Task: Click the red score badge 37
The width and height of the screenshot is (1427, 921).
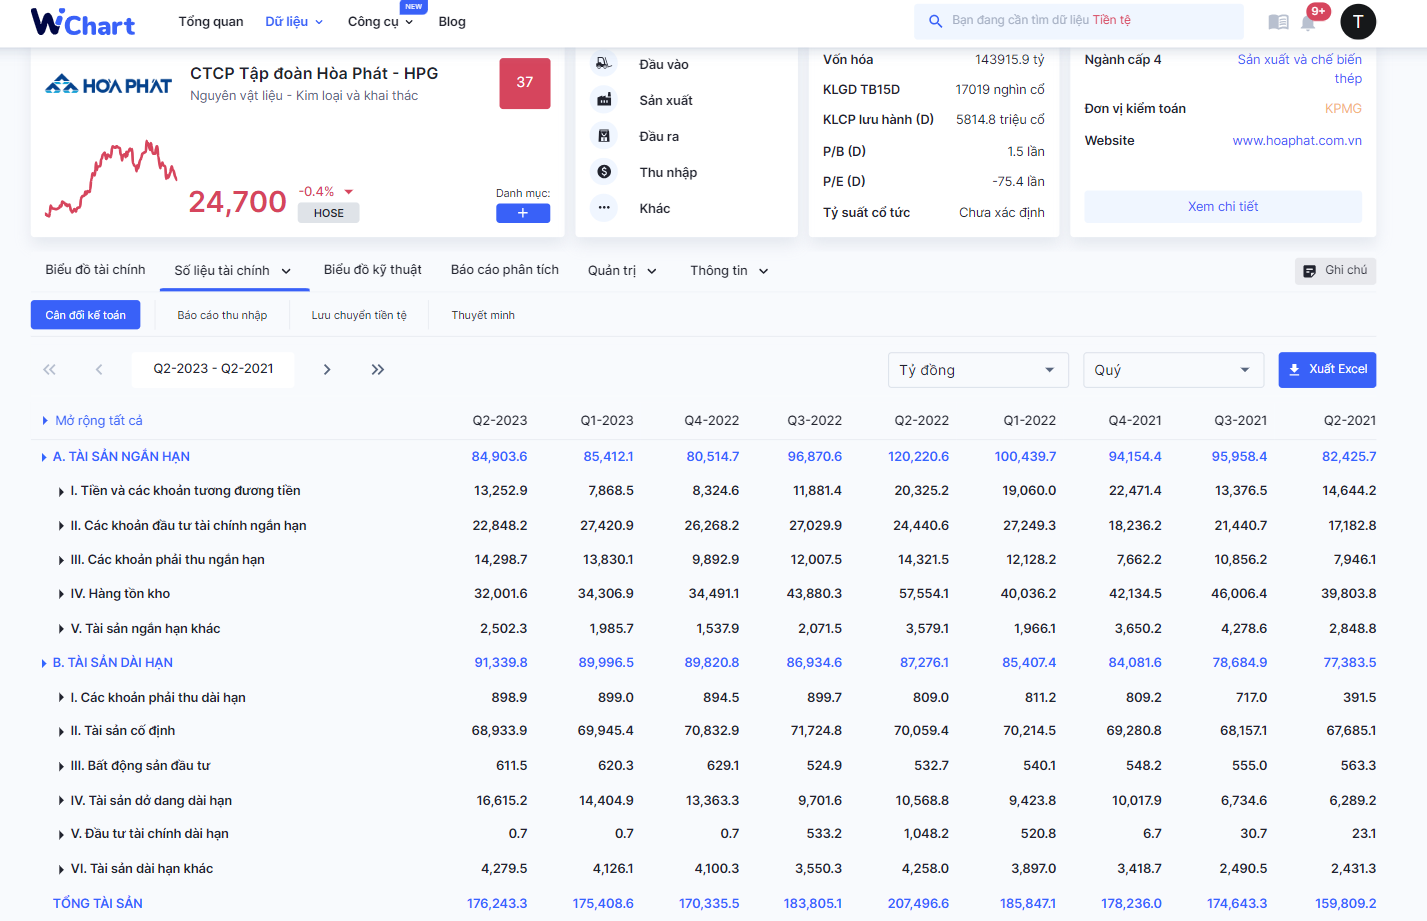Action: click(x=525, y=83)
